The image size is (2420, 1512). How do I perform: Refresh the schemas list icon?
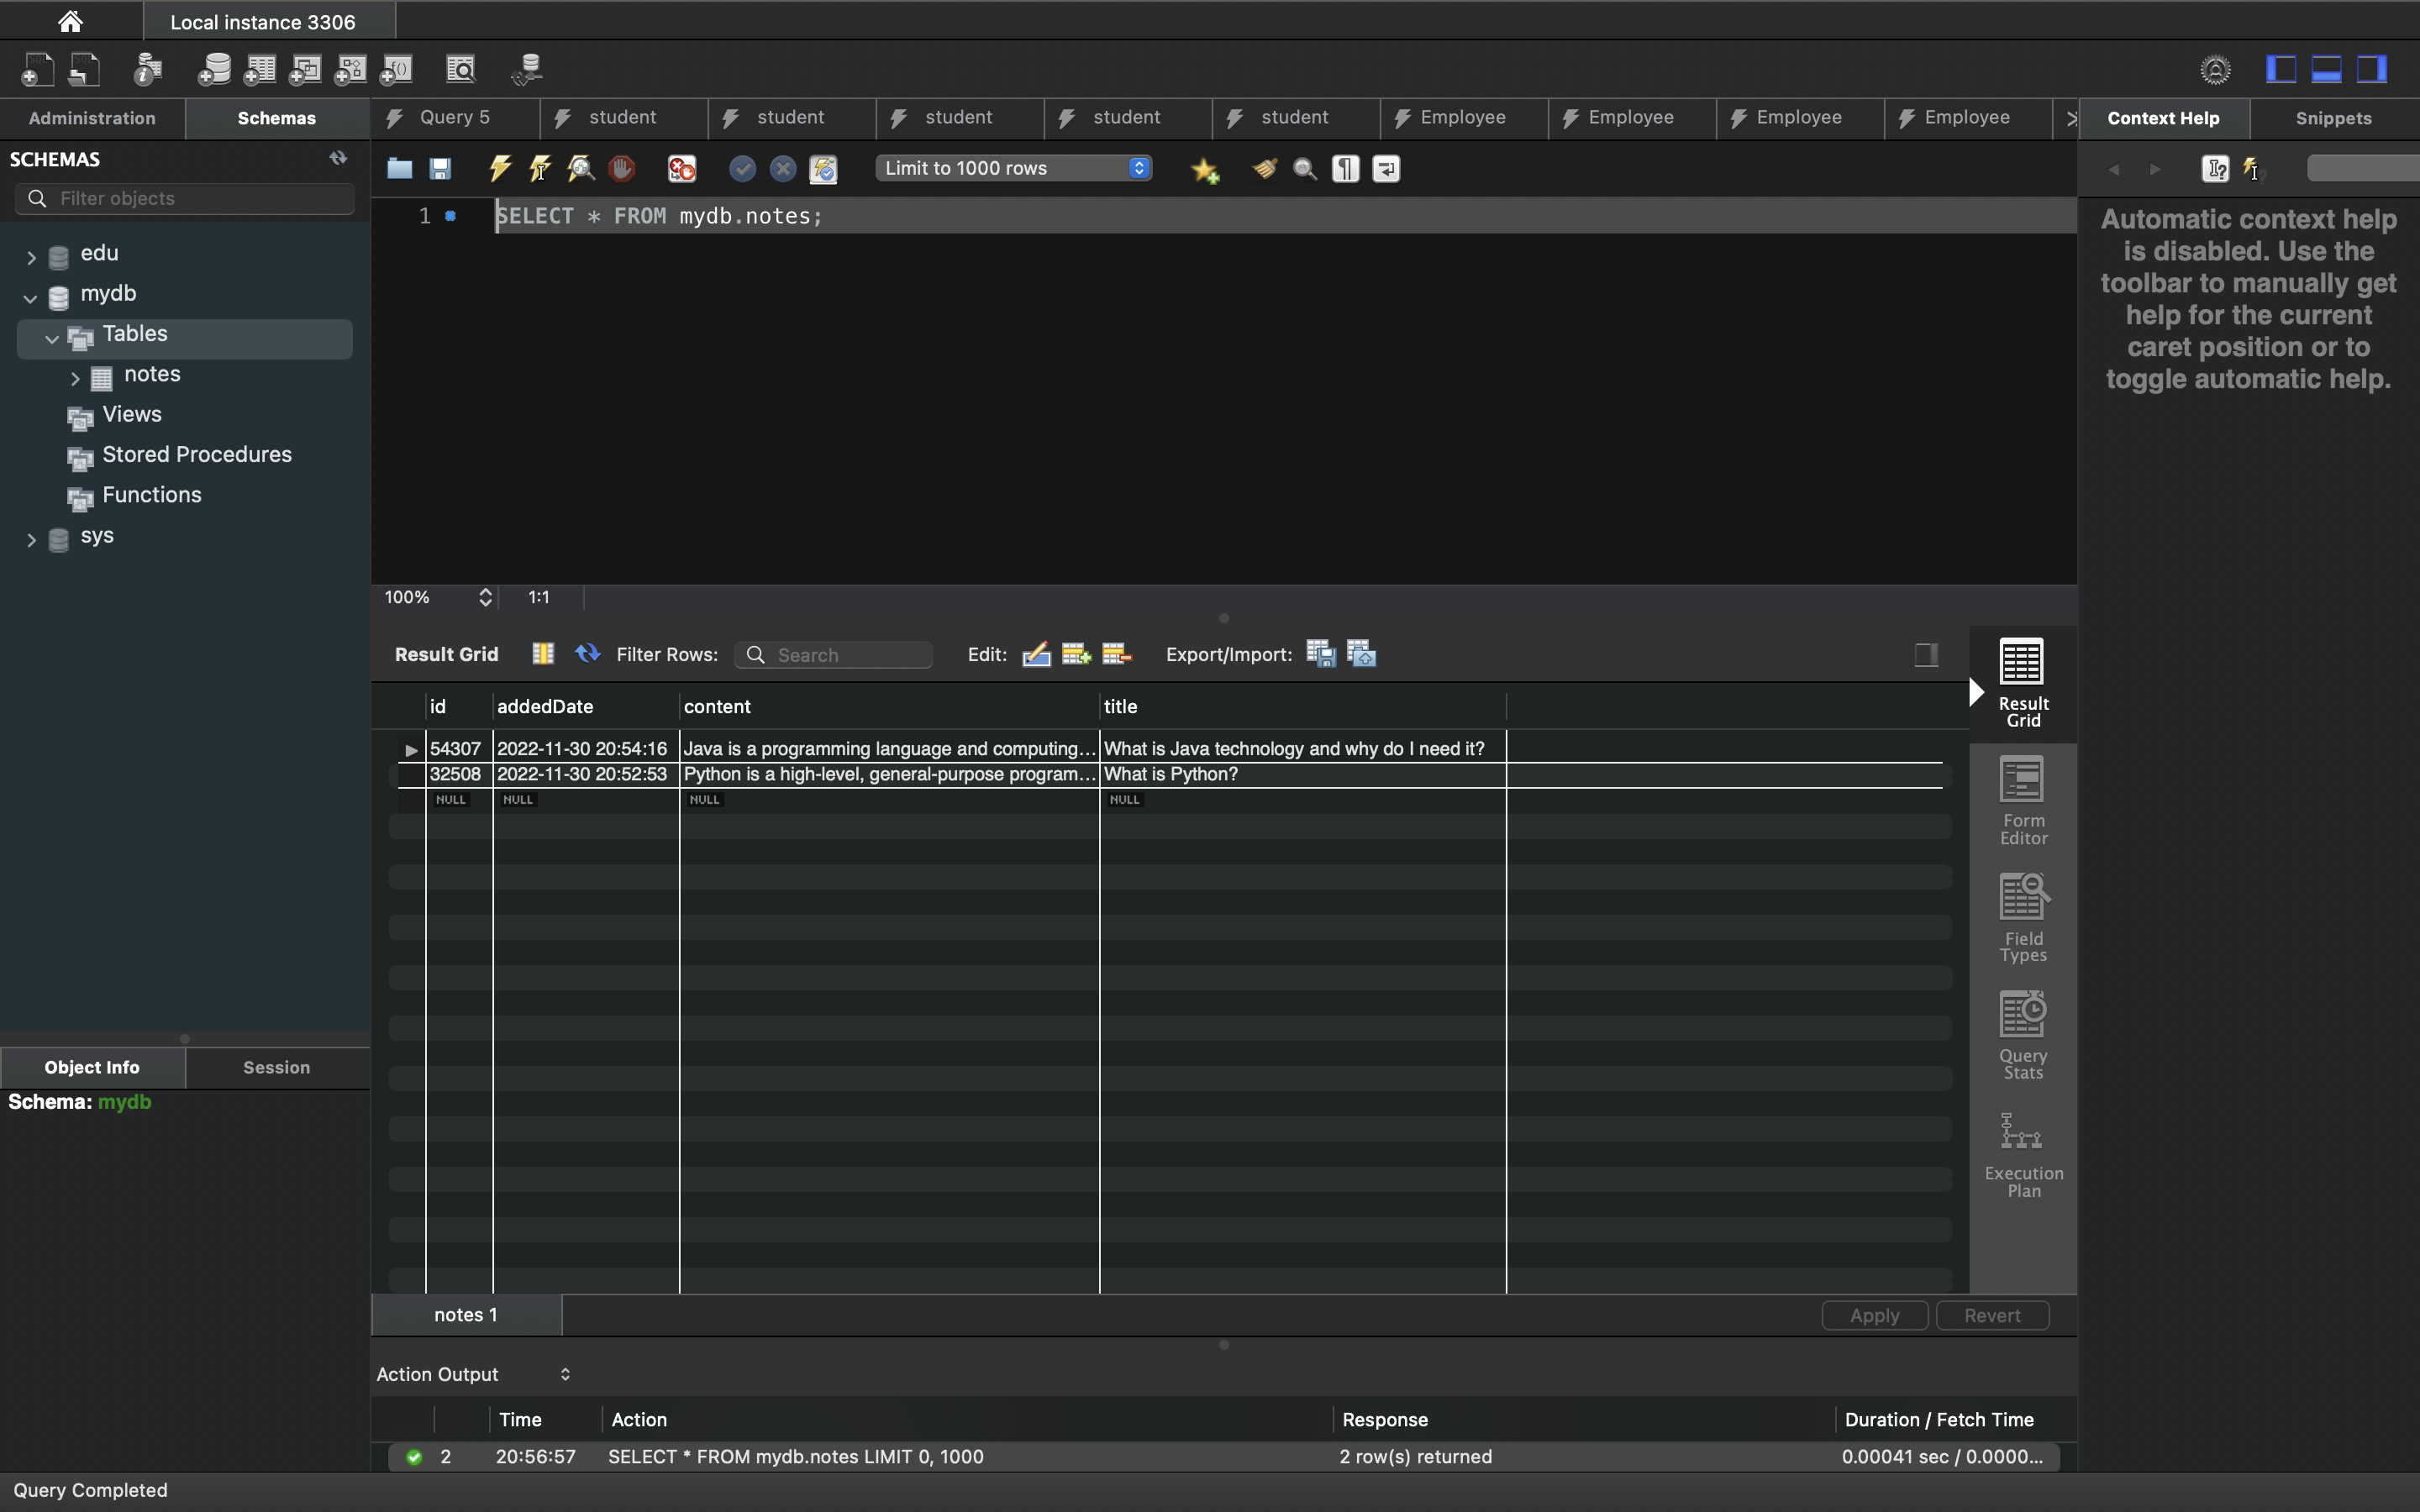pyautogui.click(x=338, y=158)
